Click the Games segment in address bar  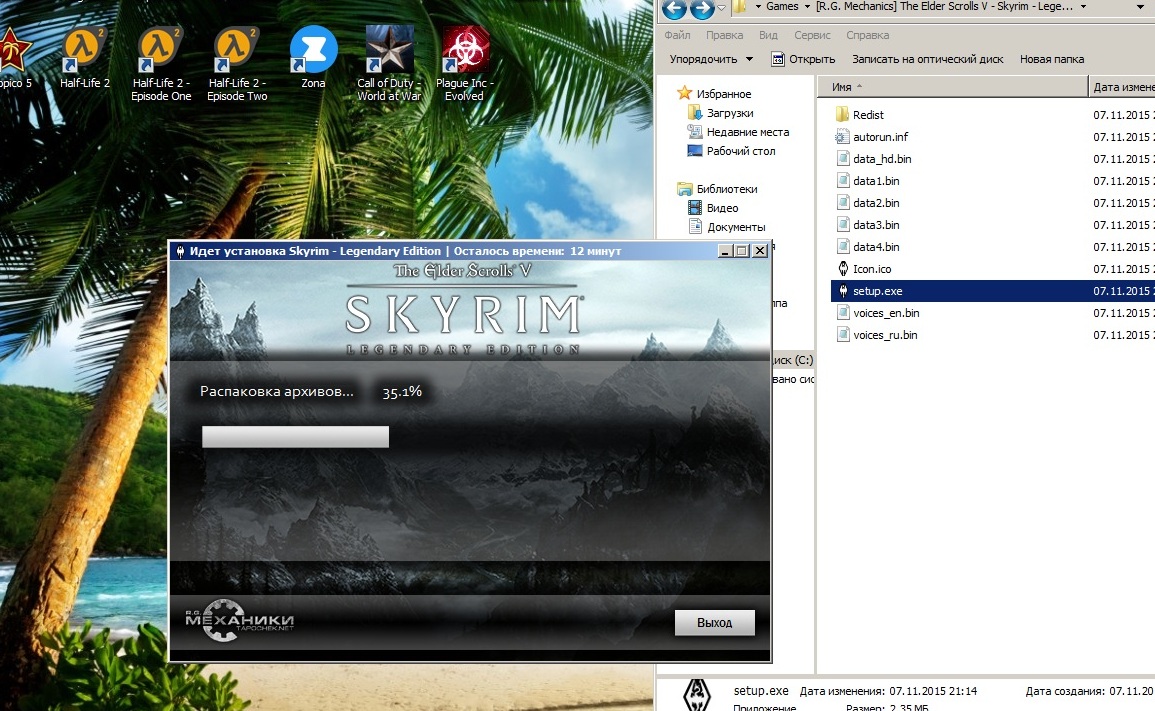[x=782, y=7]
